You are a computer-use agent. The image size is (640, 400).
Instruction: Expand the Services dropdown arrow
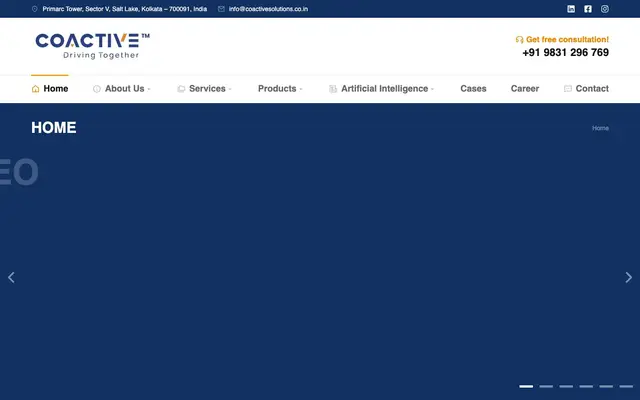tap(230, 89)
